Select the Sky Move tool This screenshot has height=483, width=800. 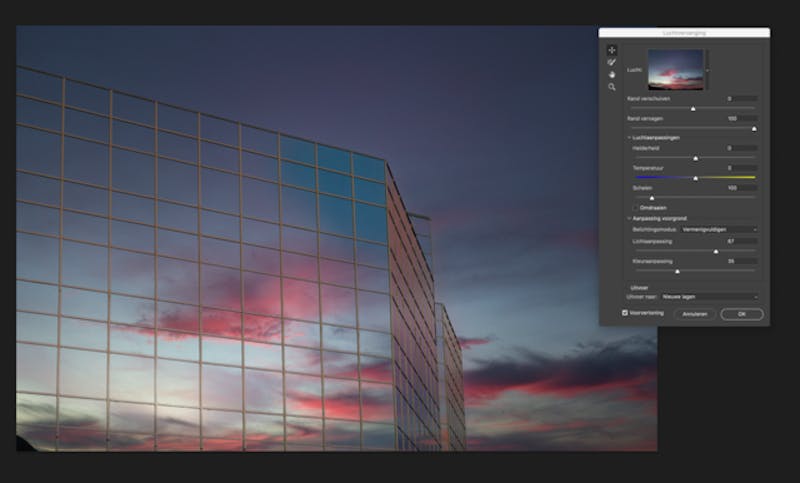[612, 50]
